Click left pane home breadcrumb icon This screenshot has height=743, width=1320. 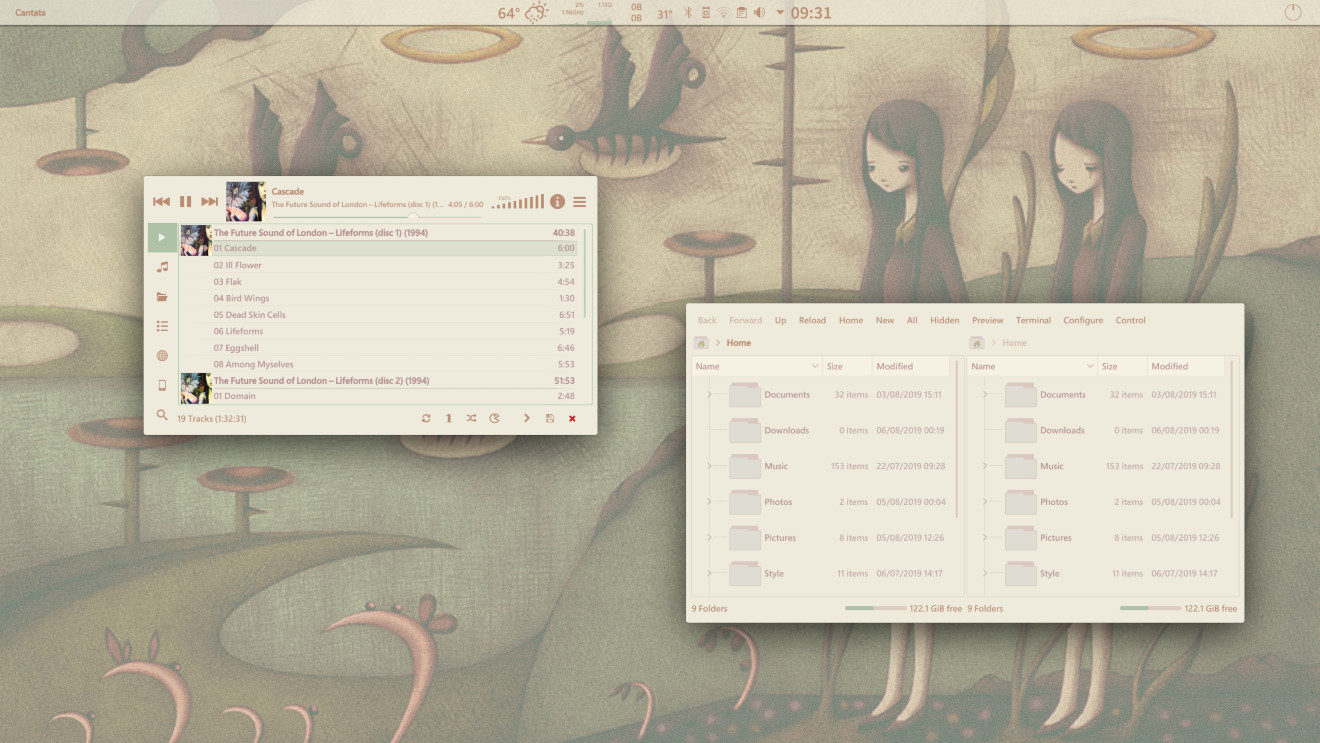pyautogui.click(x=701, y=343)
